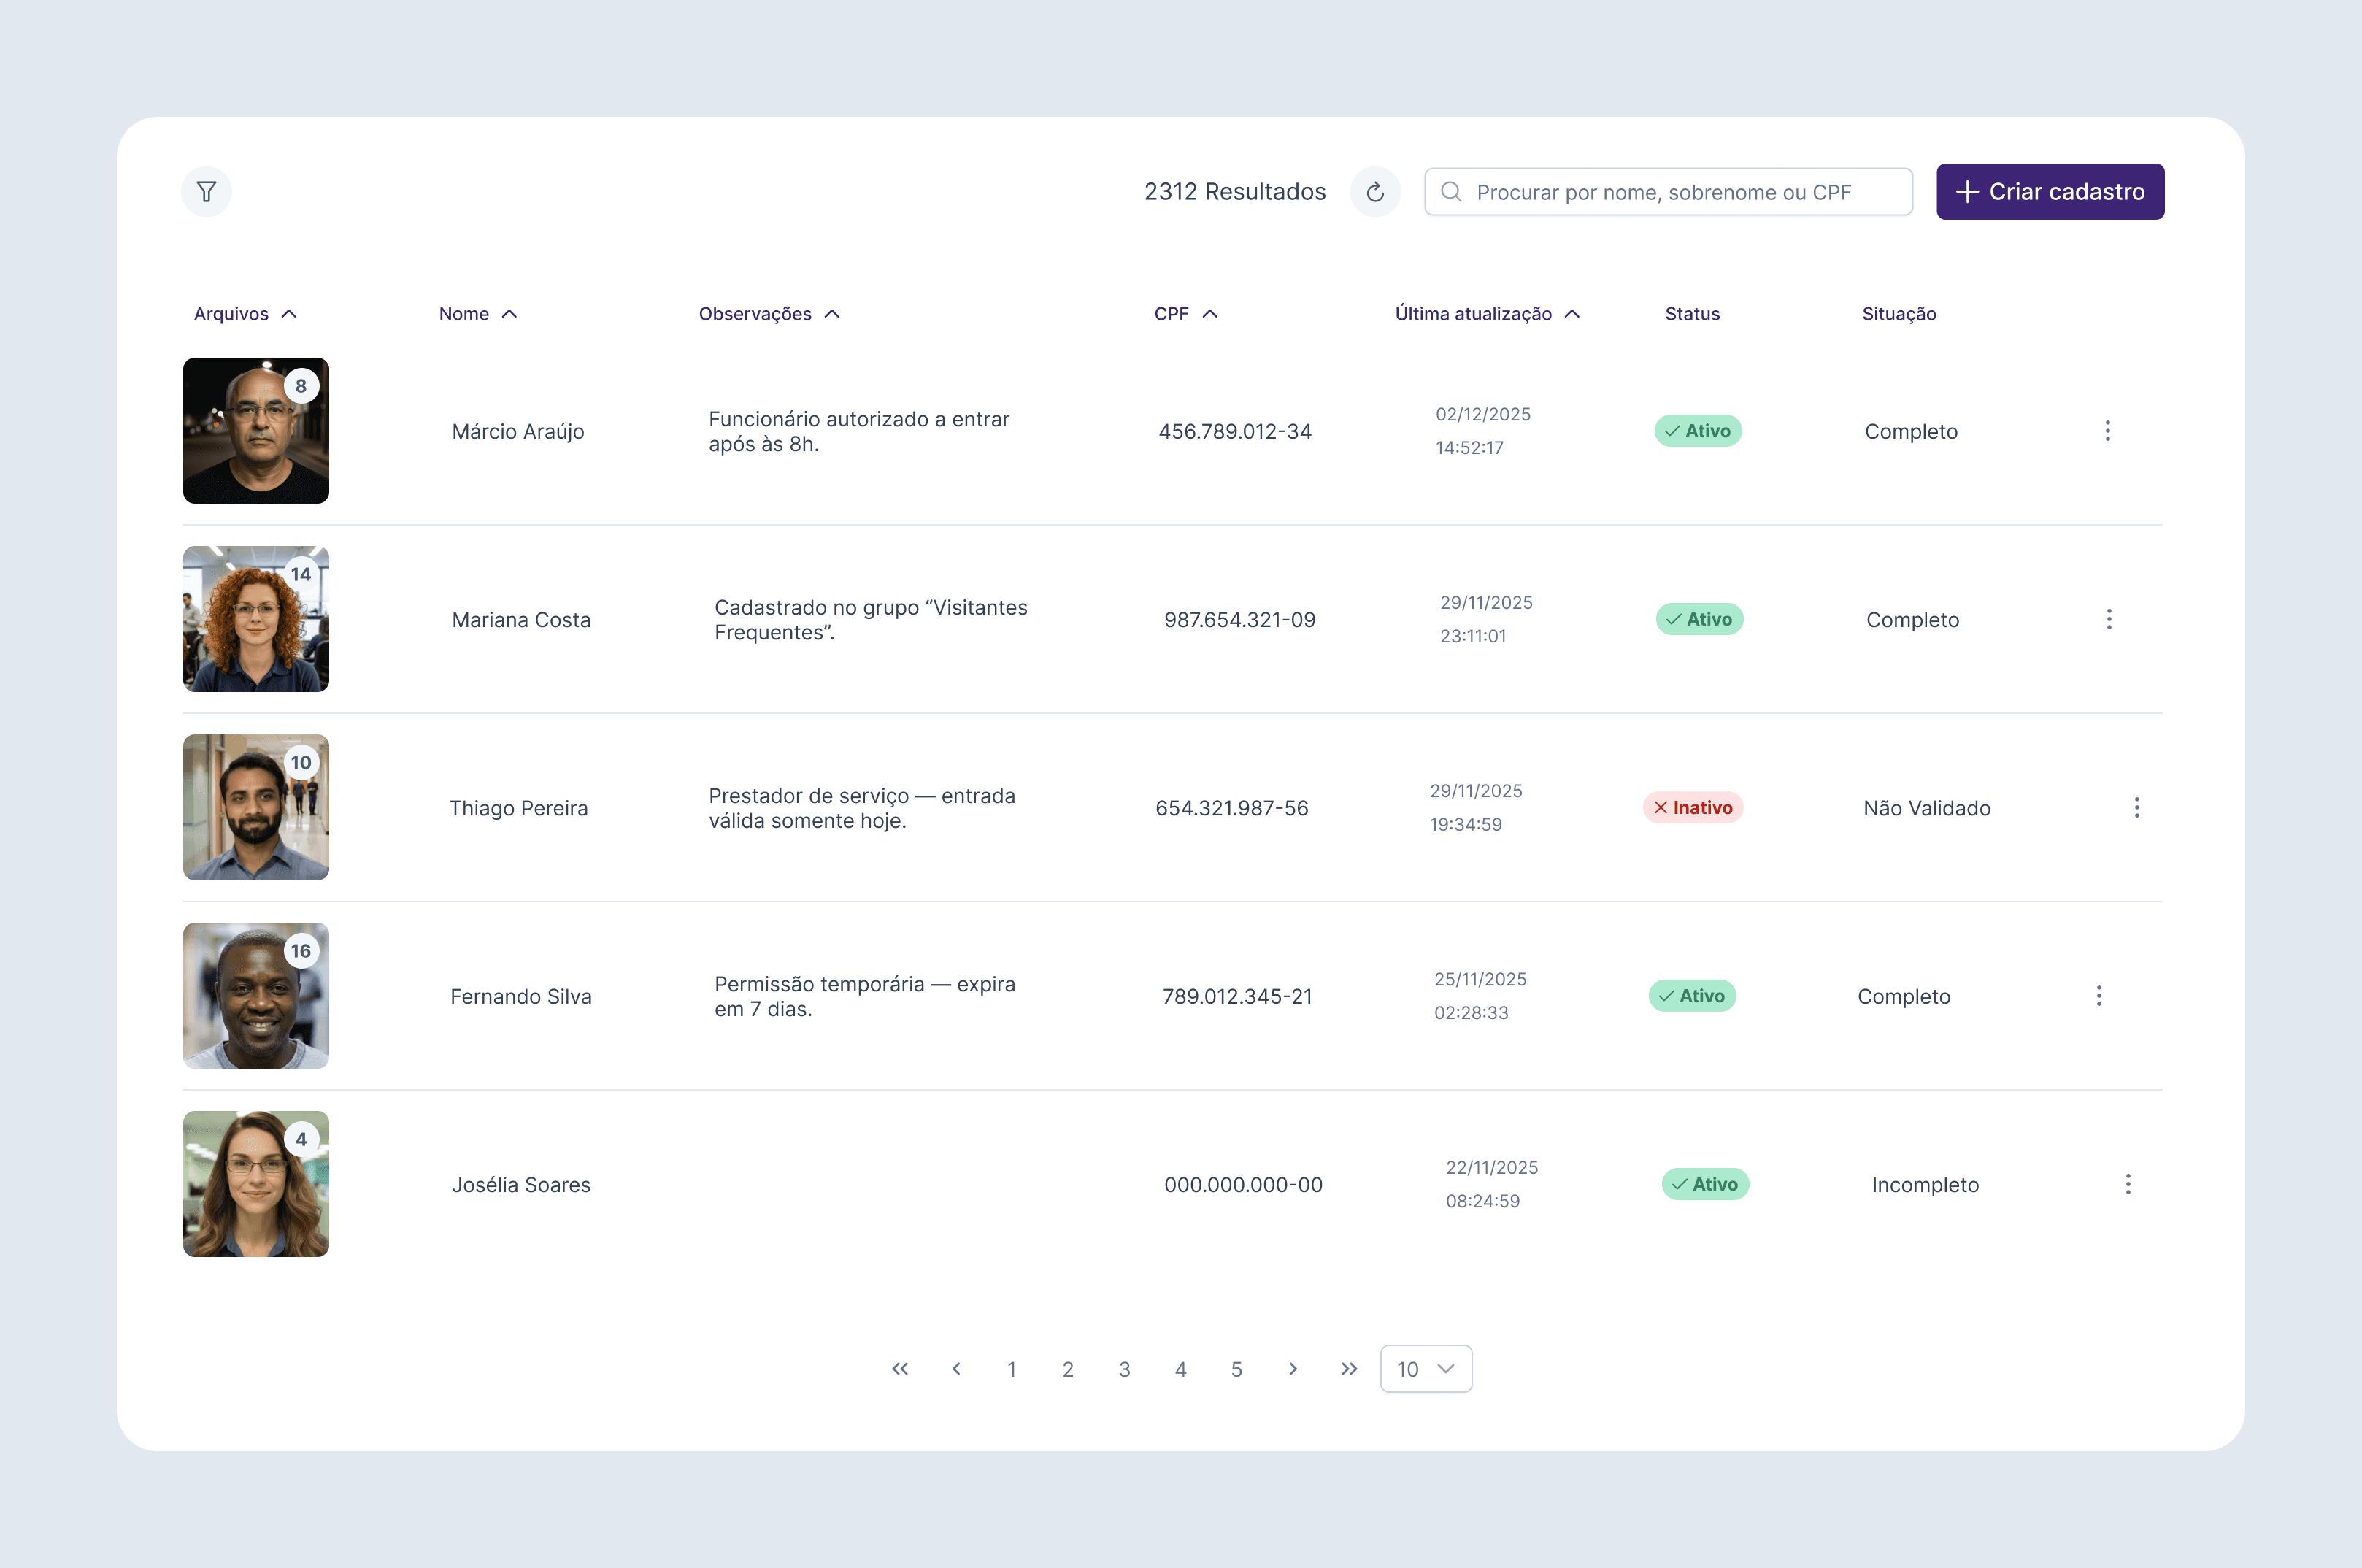Click the refresh results icon
This screenshot has width=2362, height=1568.
pos(1375,191)
